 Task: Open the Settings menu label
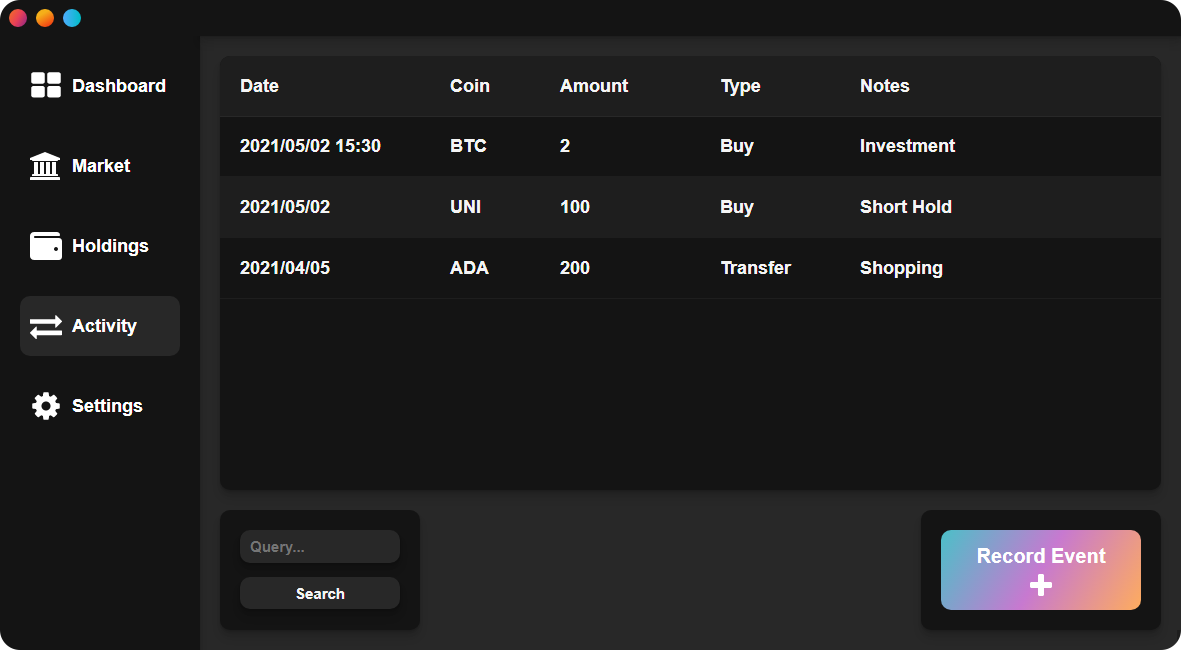(x=107, y=406)
